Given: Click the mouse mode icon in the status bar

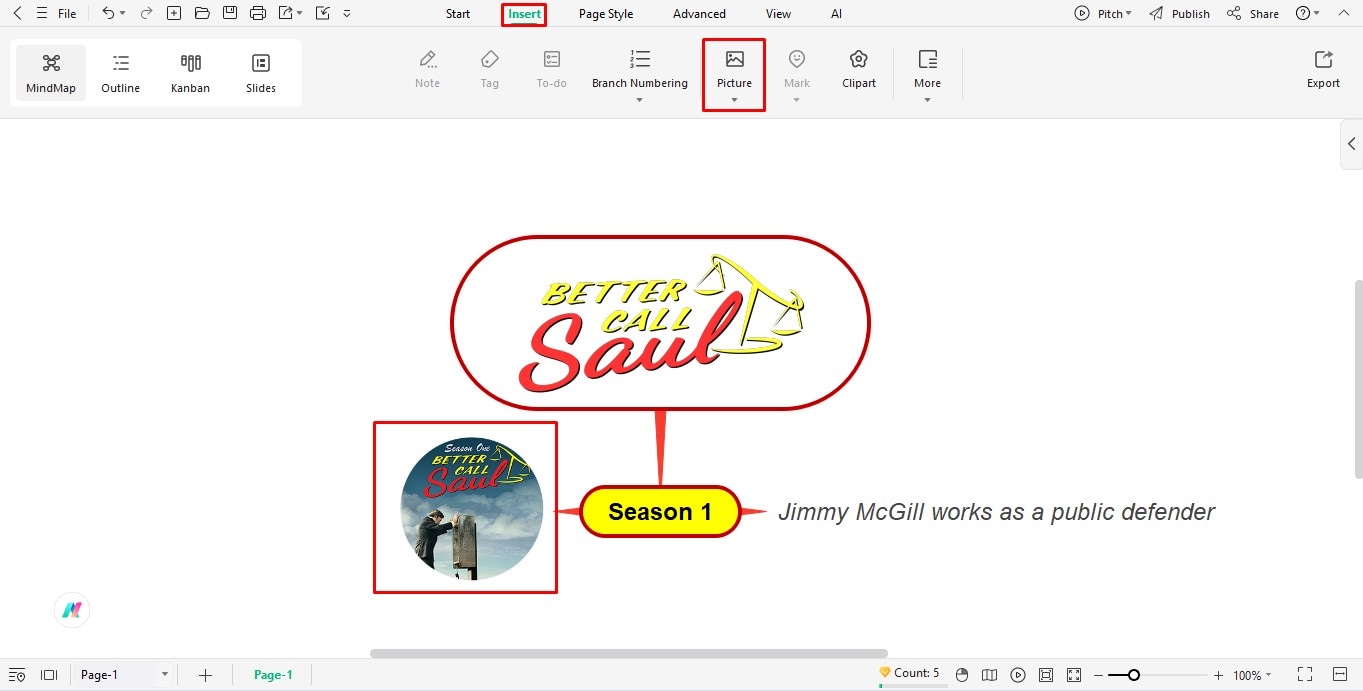Looking at the screenshot, I should point(962,675).
